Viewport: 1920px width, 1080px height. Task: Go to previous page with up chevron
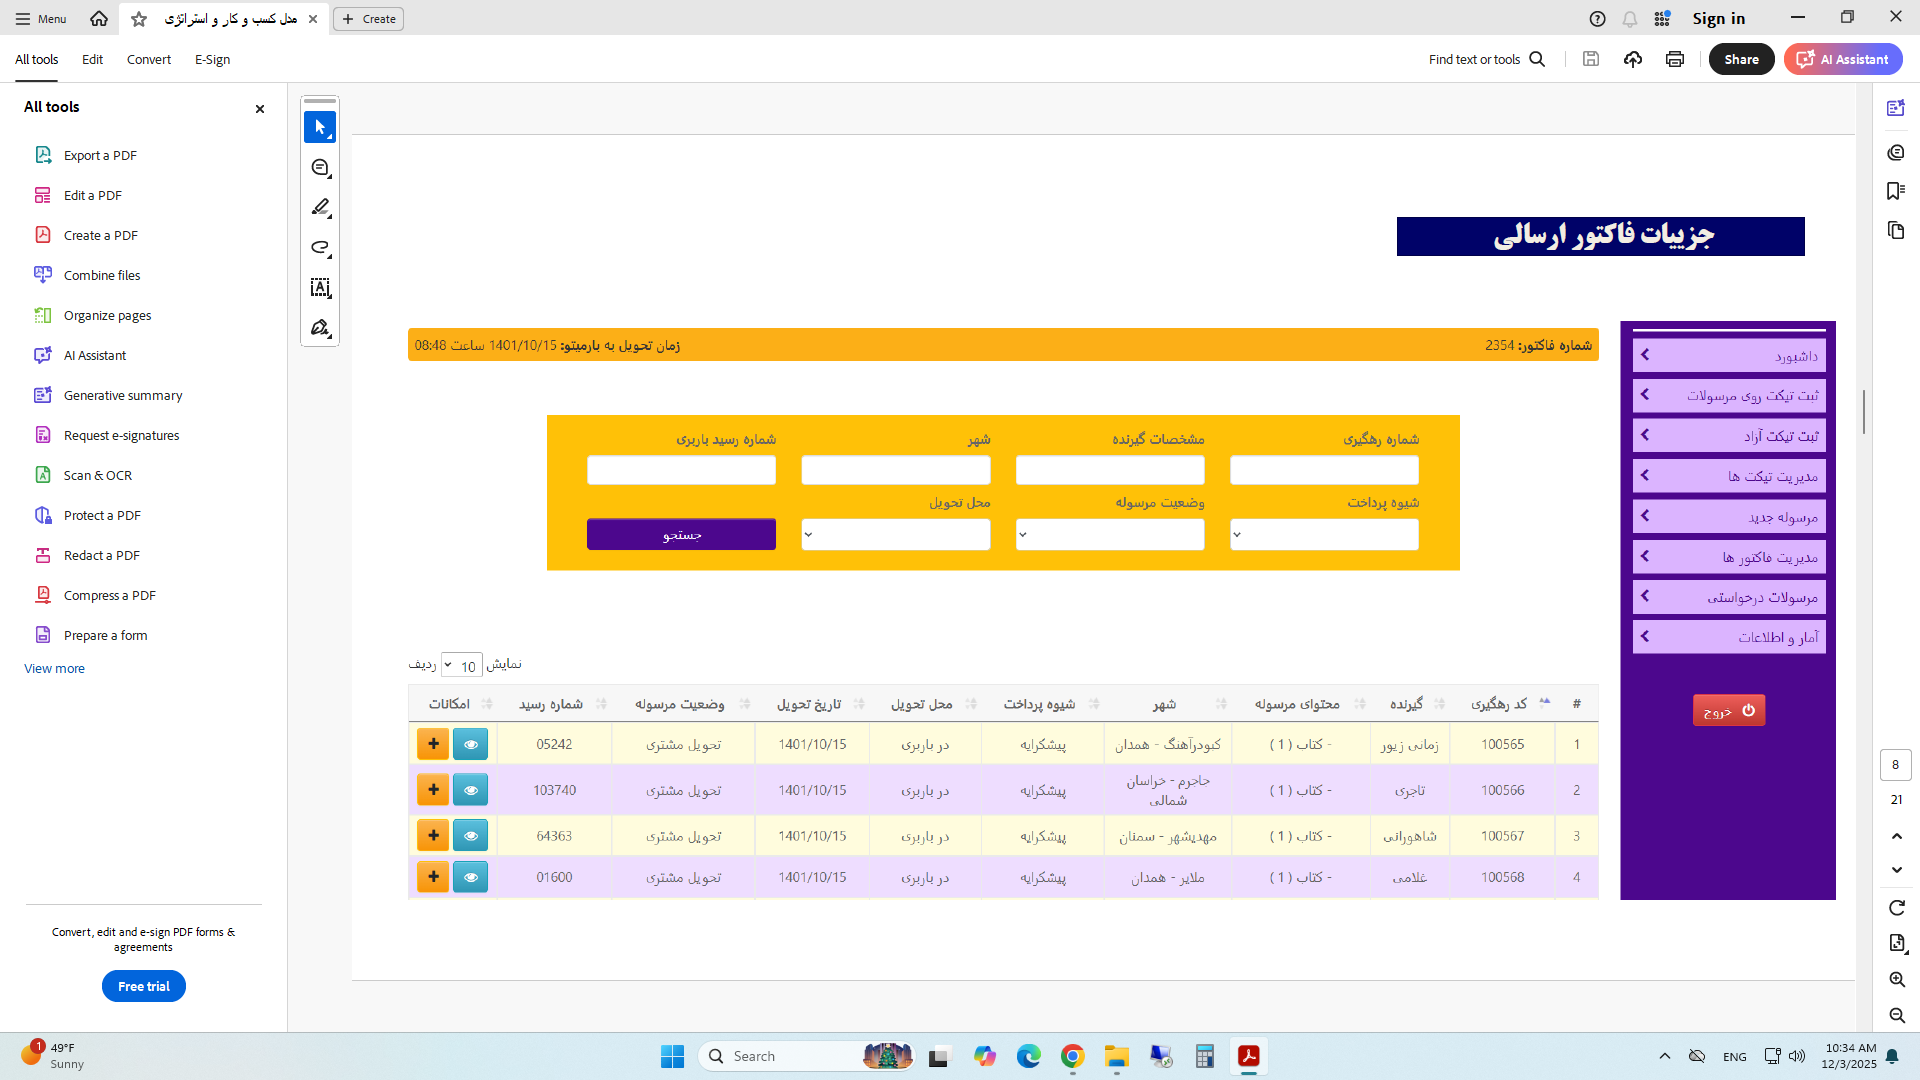pyautogui.click(x=1896, y=836)
